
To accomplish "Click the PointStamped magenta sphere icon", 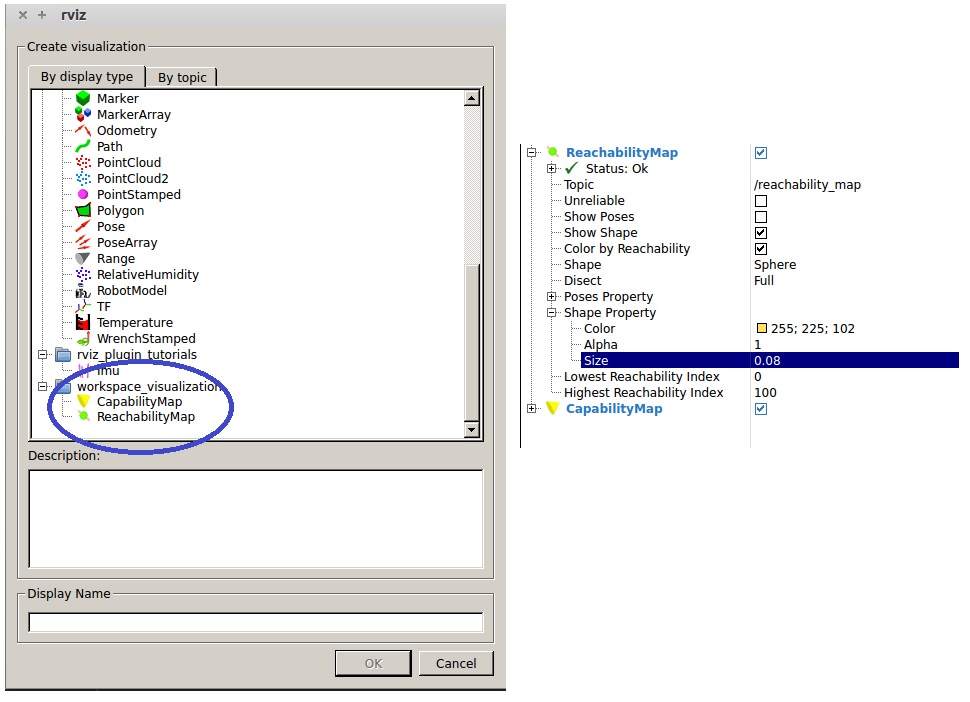I will coord(84,195).
